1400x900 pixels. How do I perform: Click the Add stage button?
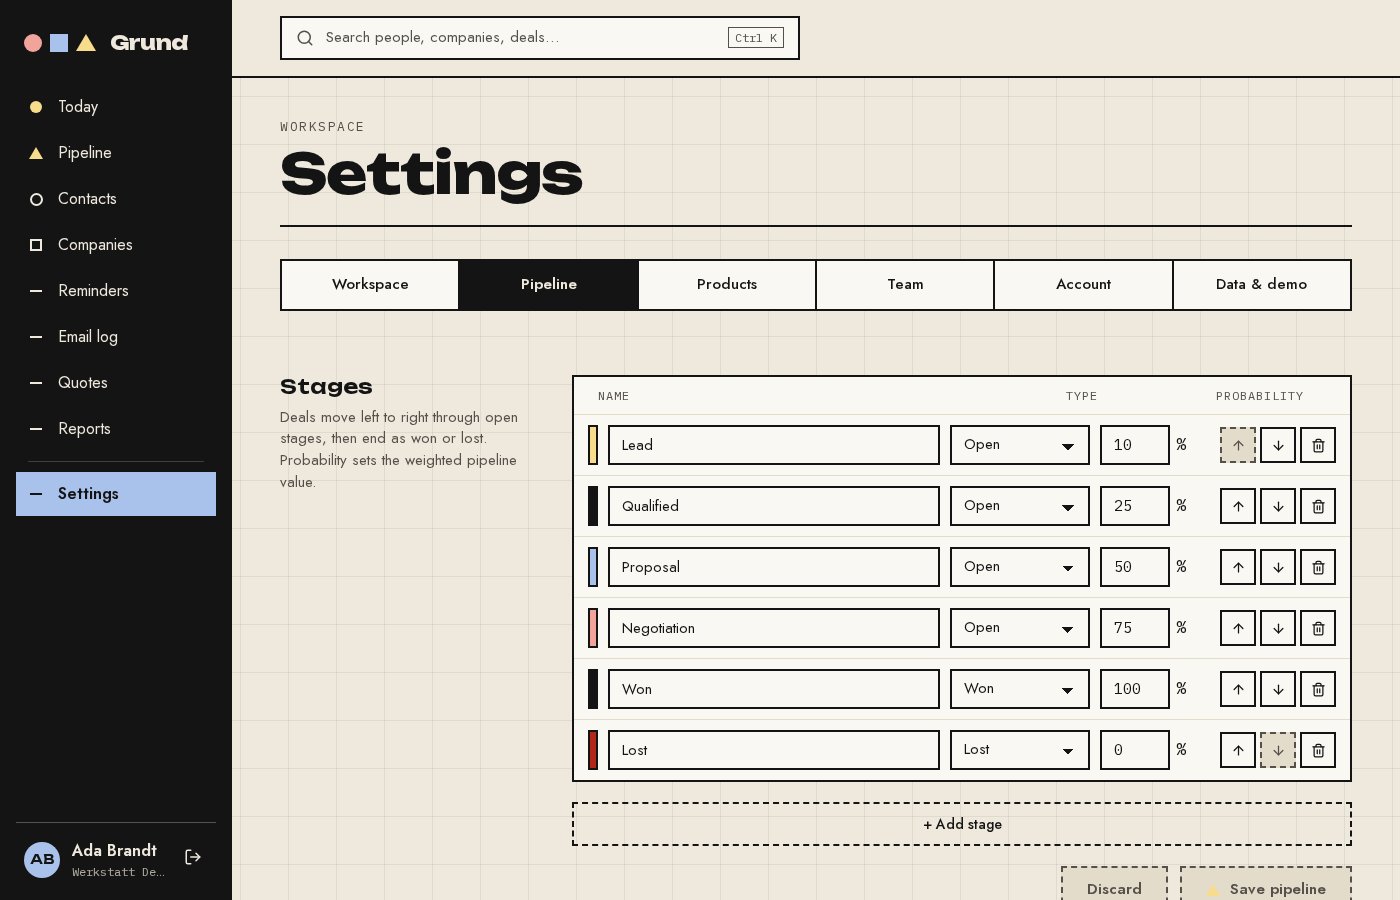point(962,824)
